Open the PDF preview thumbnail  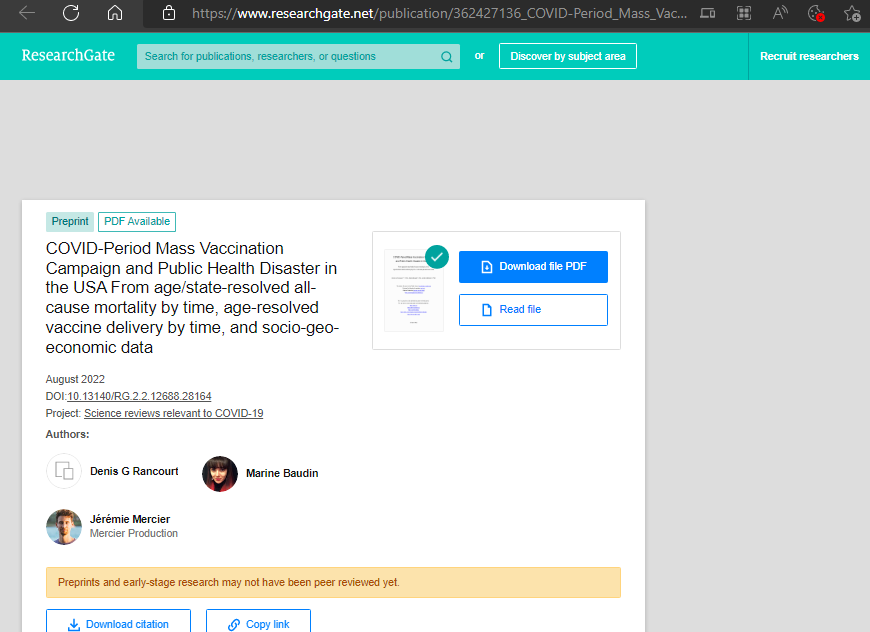414,290
